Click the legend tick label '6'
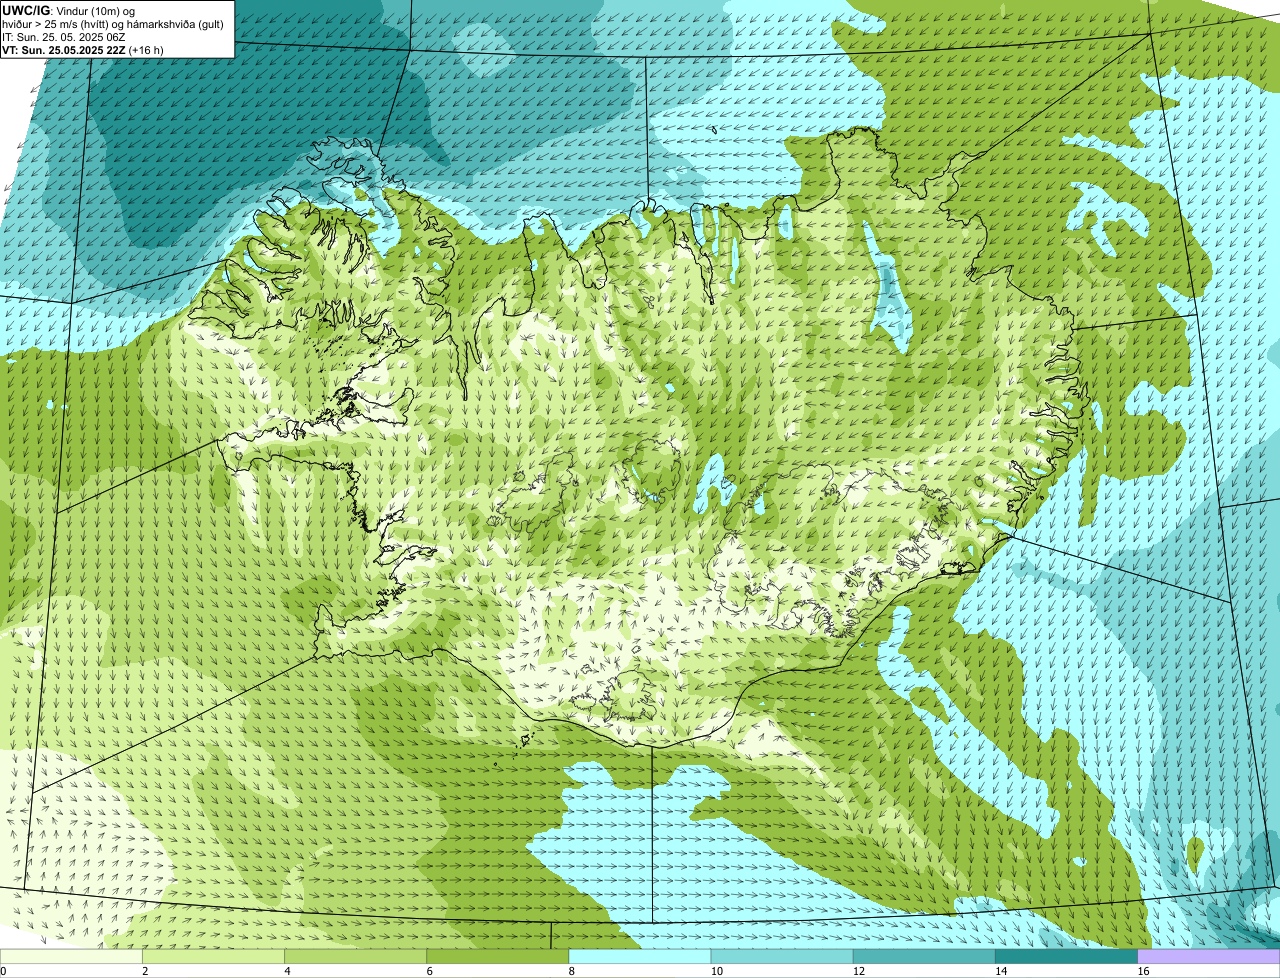 430,971
